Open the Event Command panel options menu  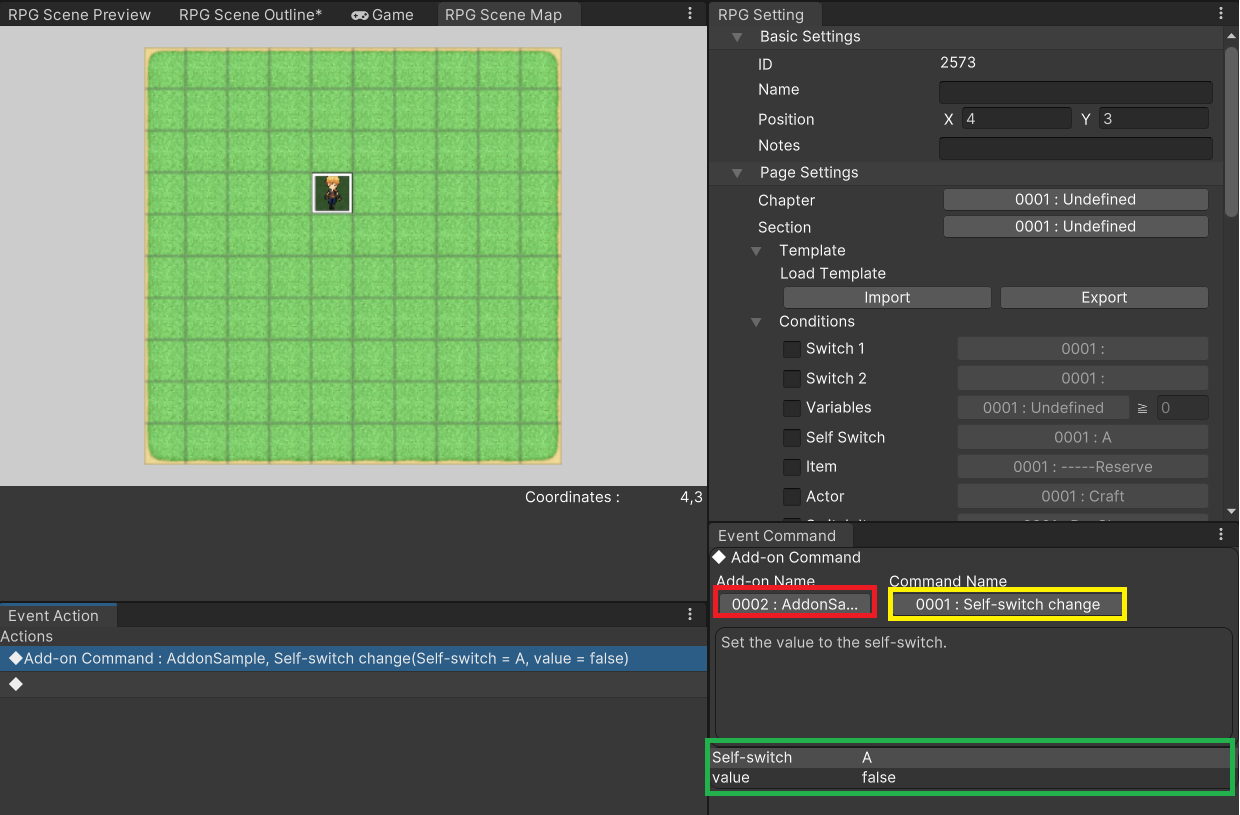click(x=1221, y=535)
